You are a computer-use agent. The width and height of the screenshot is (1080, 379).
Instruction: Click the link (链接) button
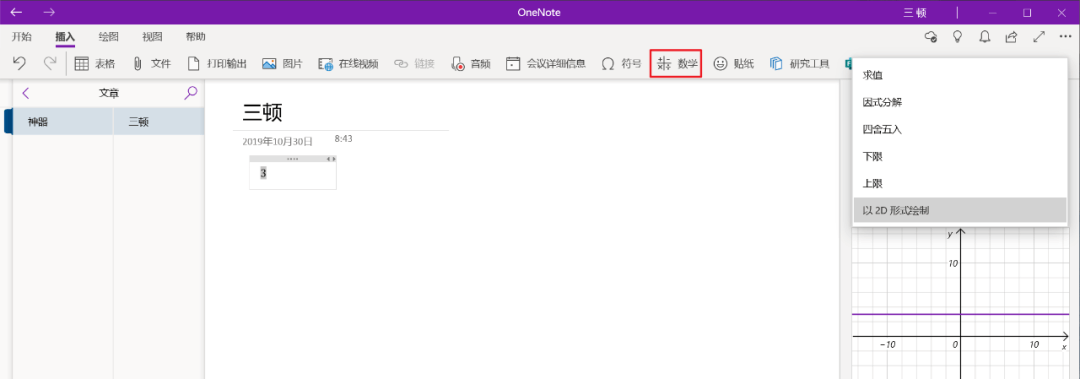click(414, 64)
